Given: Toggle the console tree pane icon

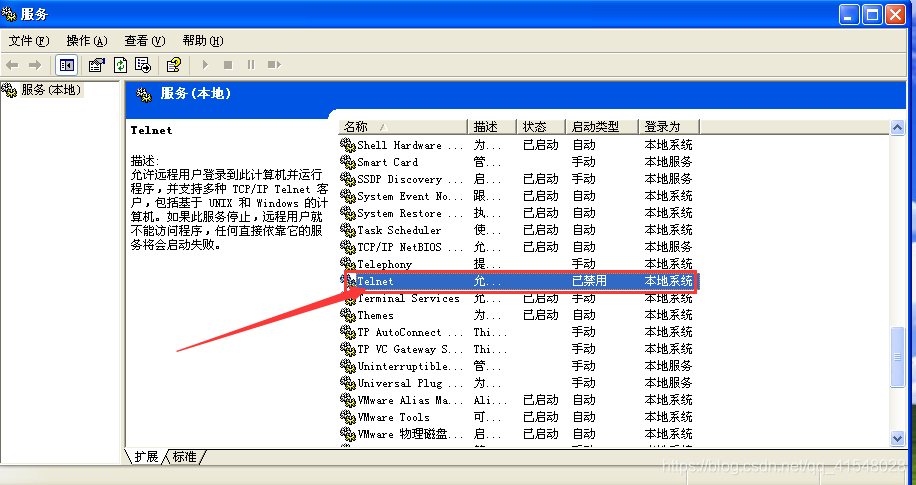Looking at the screenshot, I should click(x=67, y=65).
